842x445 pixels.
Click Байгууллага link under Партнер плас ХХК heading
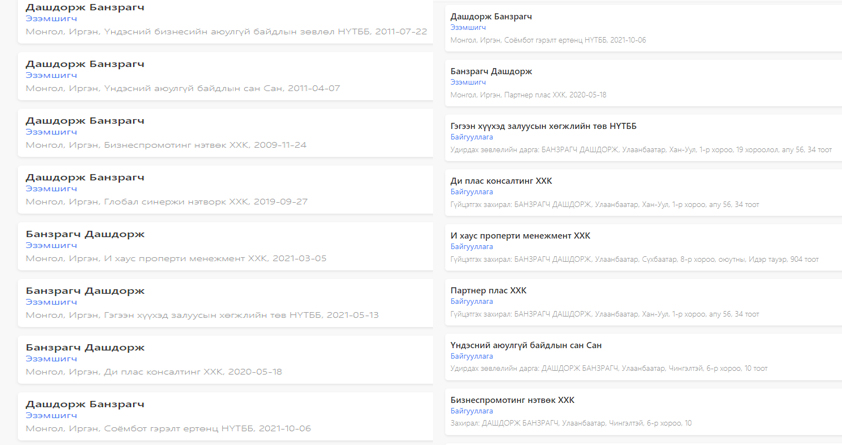click(471, 301)
